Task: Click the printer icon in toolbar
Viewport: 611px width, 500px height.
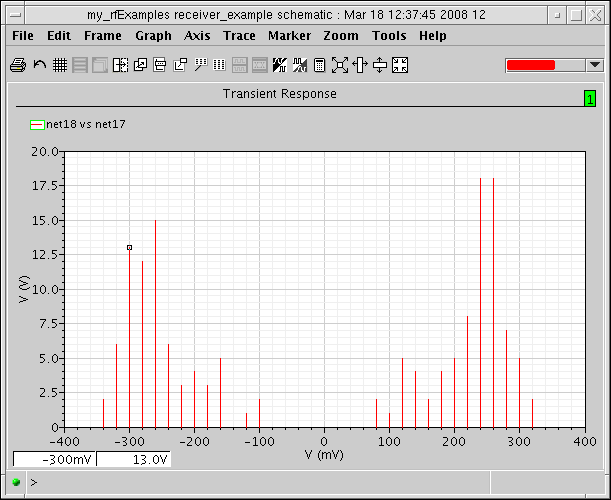Action: [x=17, y=65]
